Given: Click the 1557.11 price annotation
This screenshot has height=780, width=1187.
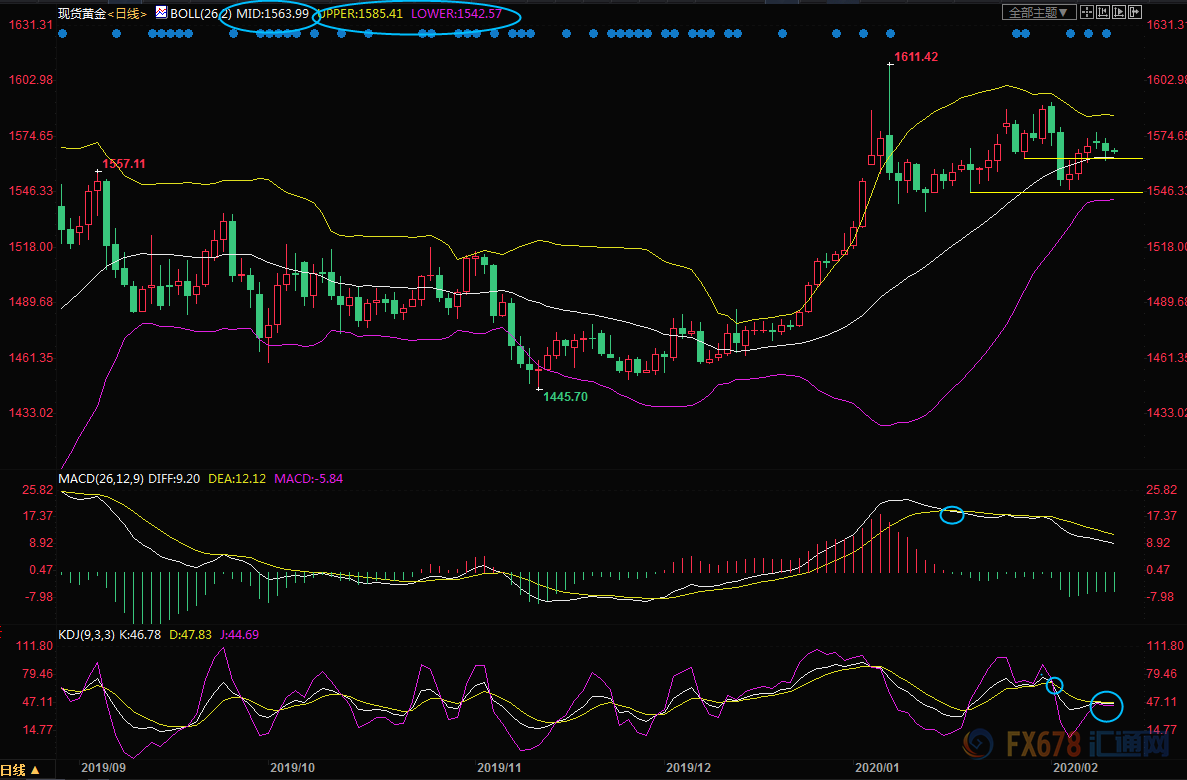Looking at the screenshot, I should (x=123, y=164).
